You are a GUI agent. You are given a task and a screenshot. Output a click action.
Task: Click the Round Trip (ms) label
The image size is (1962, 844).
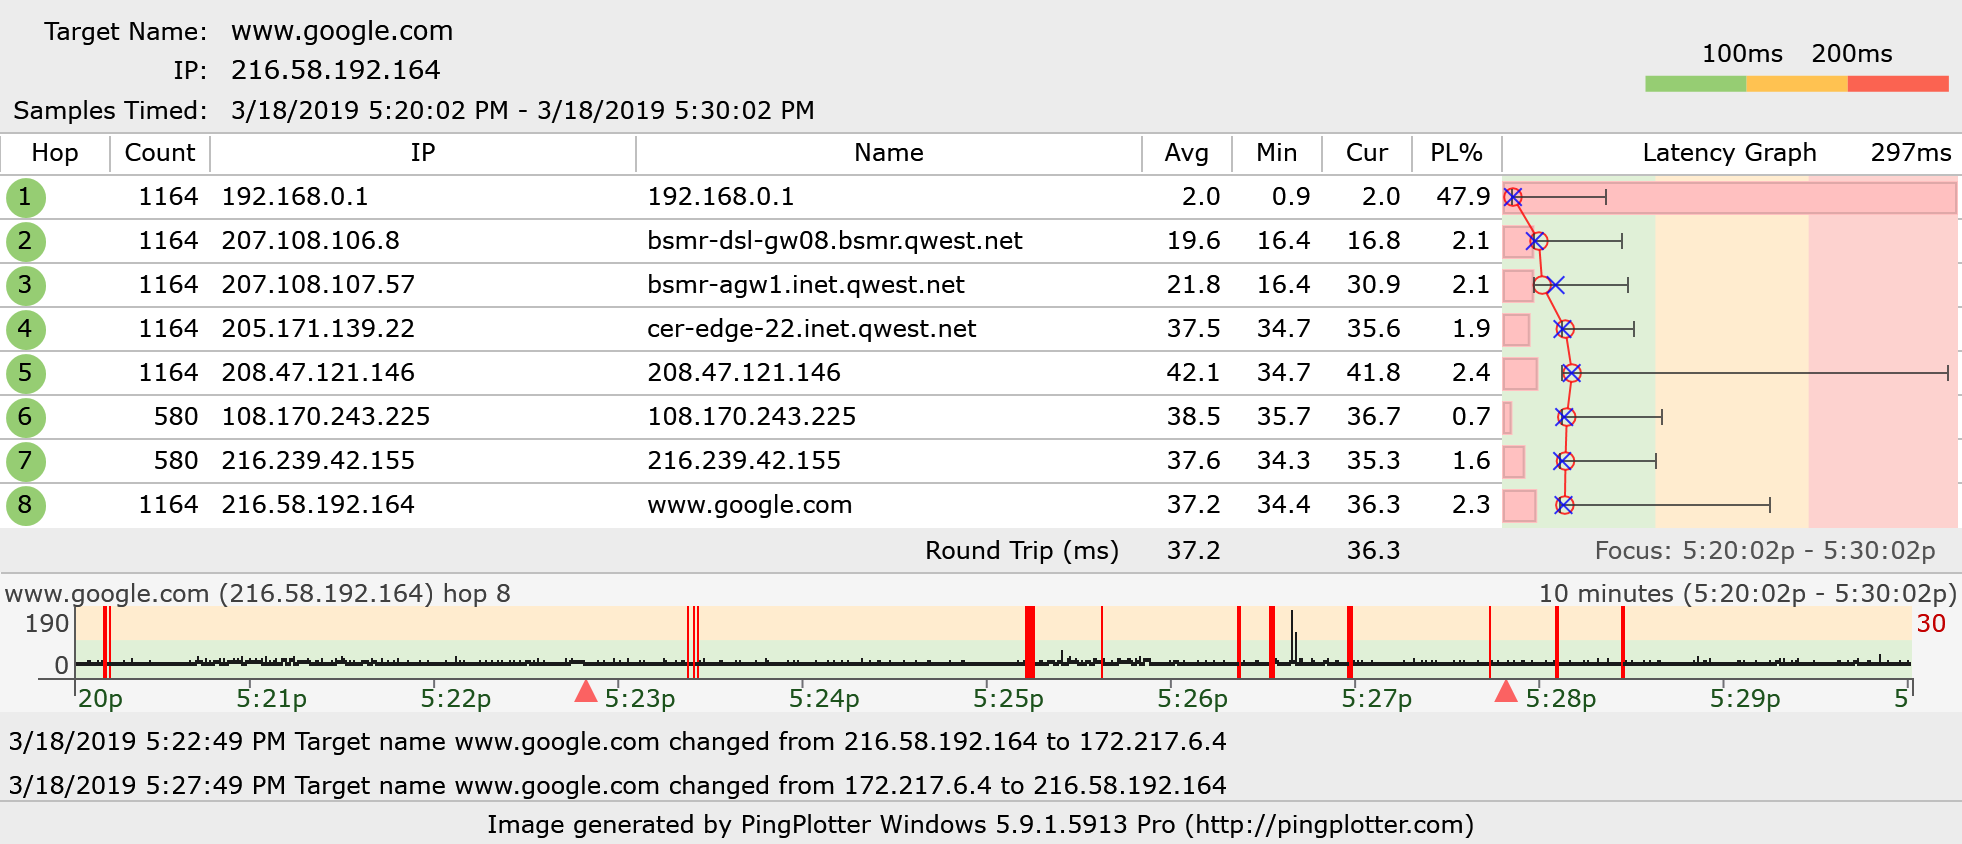pyautogui.click(x=1022, y=551)
